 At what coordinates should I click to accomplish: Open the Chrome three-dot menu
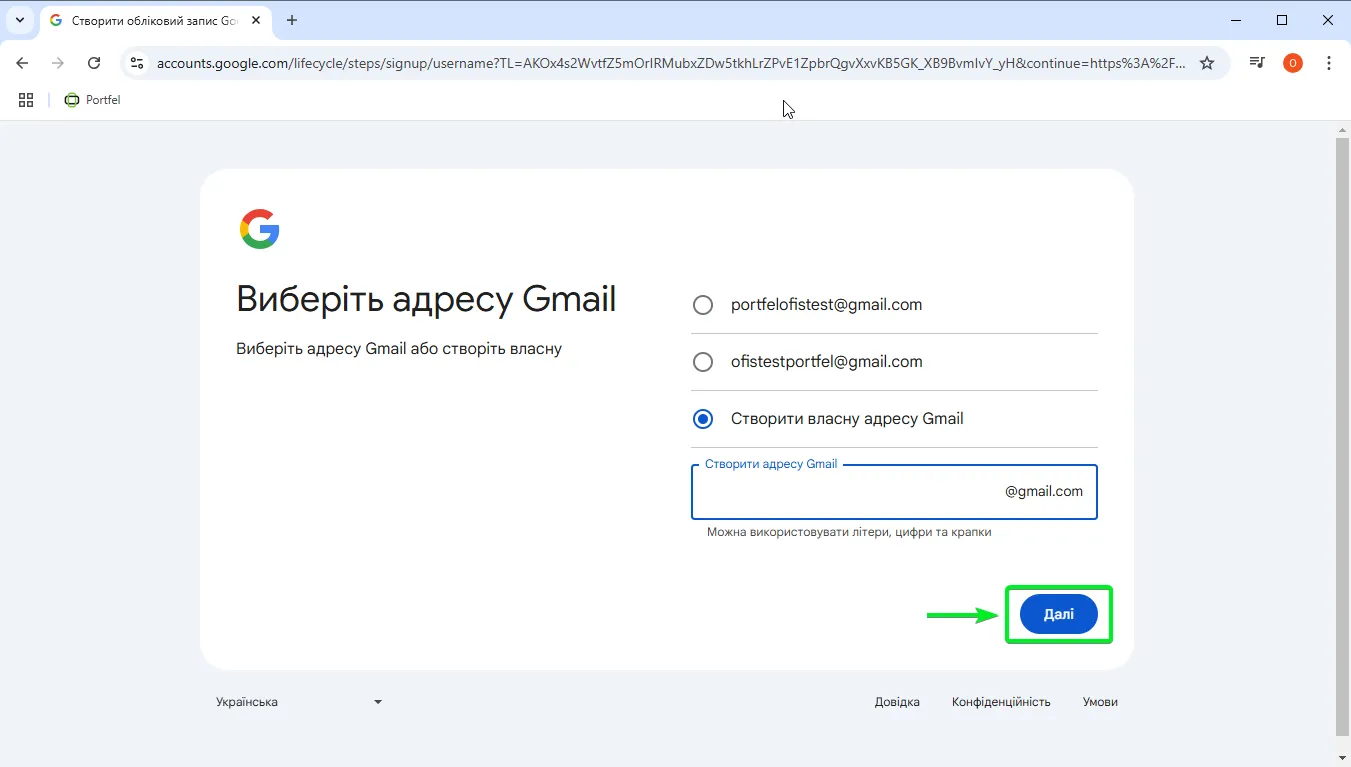pyautogui.click(x=1329, y=63)
